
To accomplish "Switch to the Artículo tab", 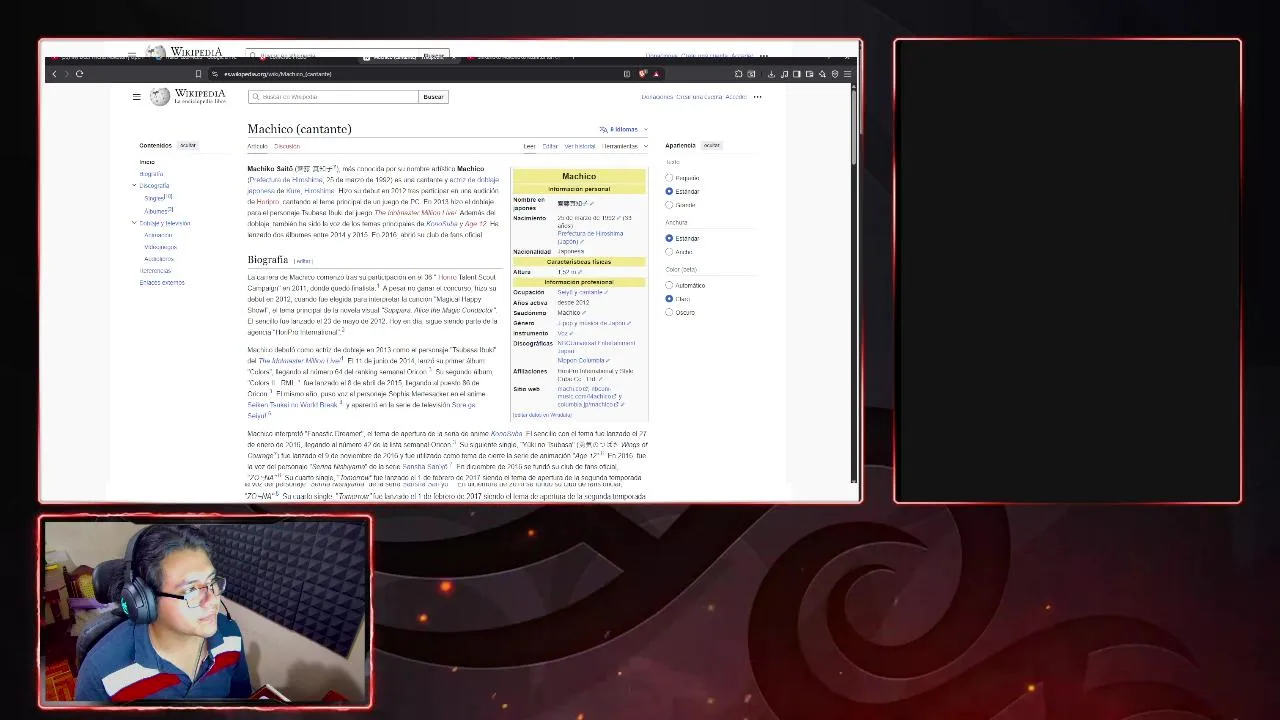I will tap(257, 146).
